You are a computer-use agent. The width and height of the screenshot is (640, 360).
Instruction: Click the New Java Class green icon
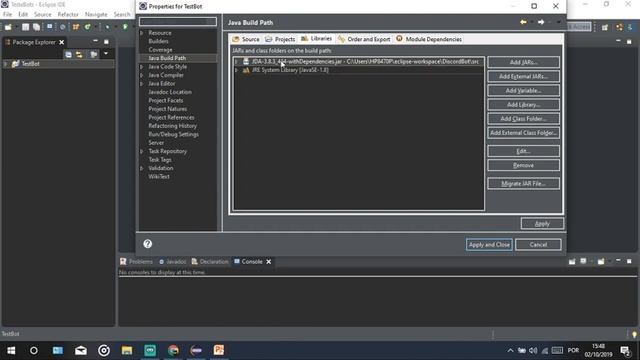click(x=87, y=27)
